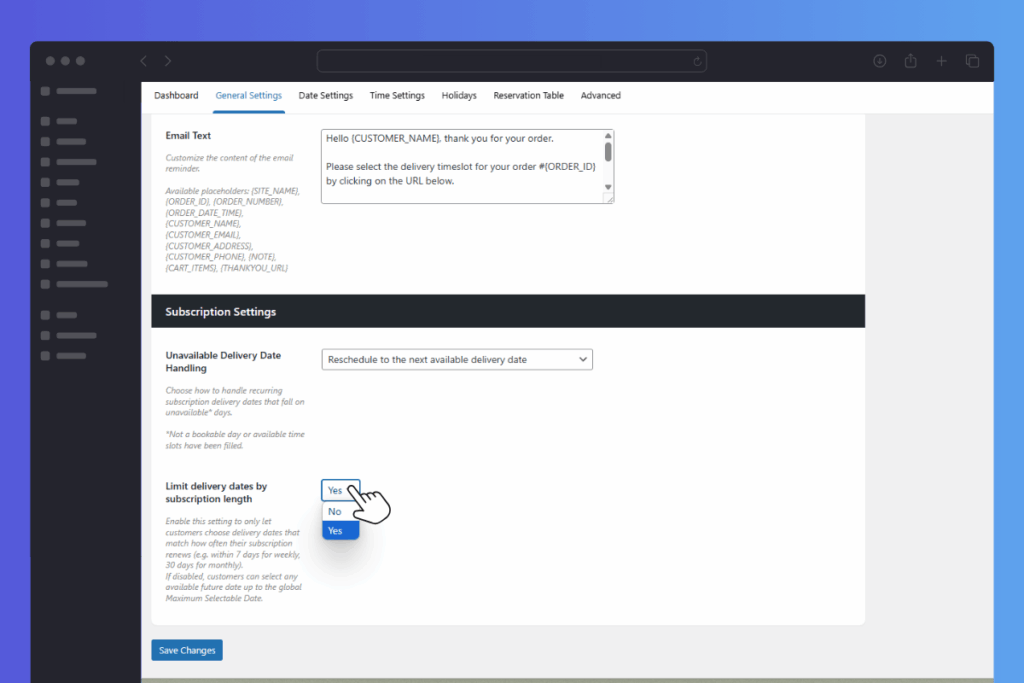
Task: Expand the Limit delivery dates selector
Action: [x=340, y=490]
